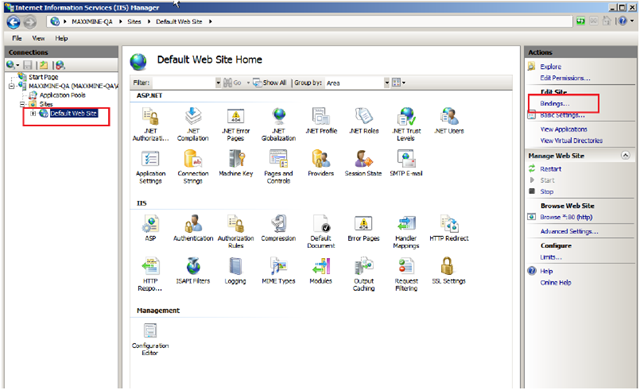The width and height of the screenshot is (640, 390).
Task: Open Authentication feature
Action: (x=193, y=228)
